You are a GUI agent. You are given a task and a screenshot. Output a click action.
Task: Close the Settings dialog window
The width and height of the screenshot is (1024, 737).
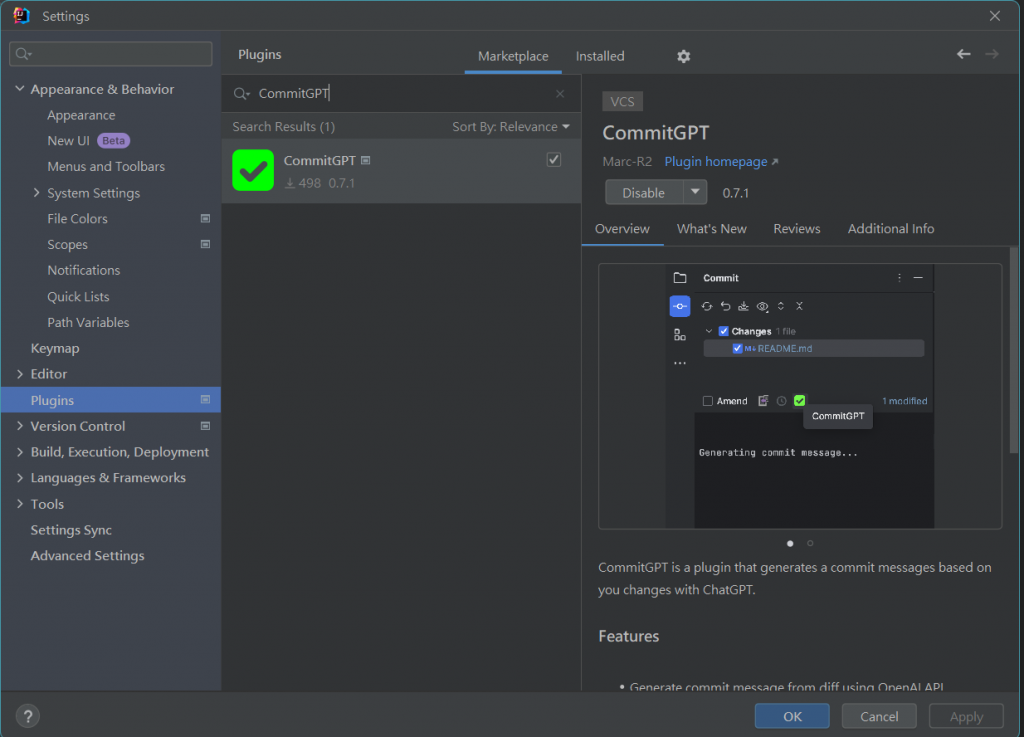995,16
